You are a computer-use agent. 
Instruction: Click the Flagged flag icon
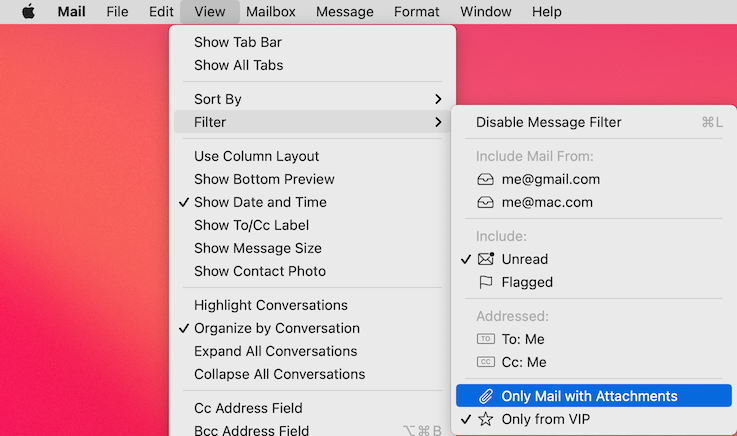tap(486, 282)
